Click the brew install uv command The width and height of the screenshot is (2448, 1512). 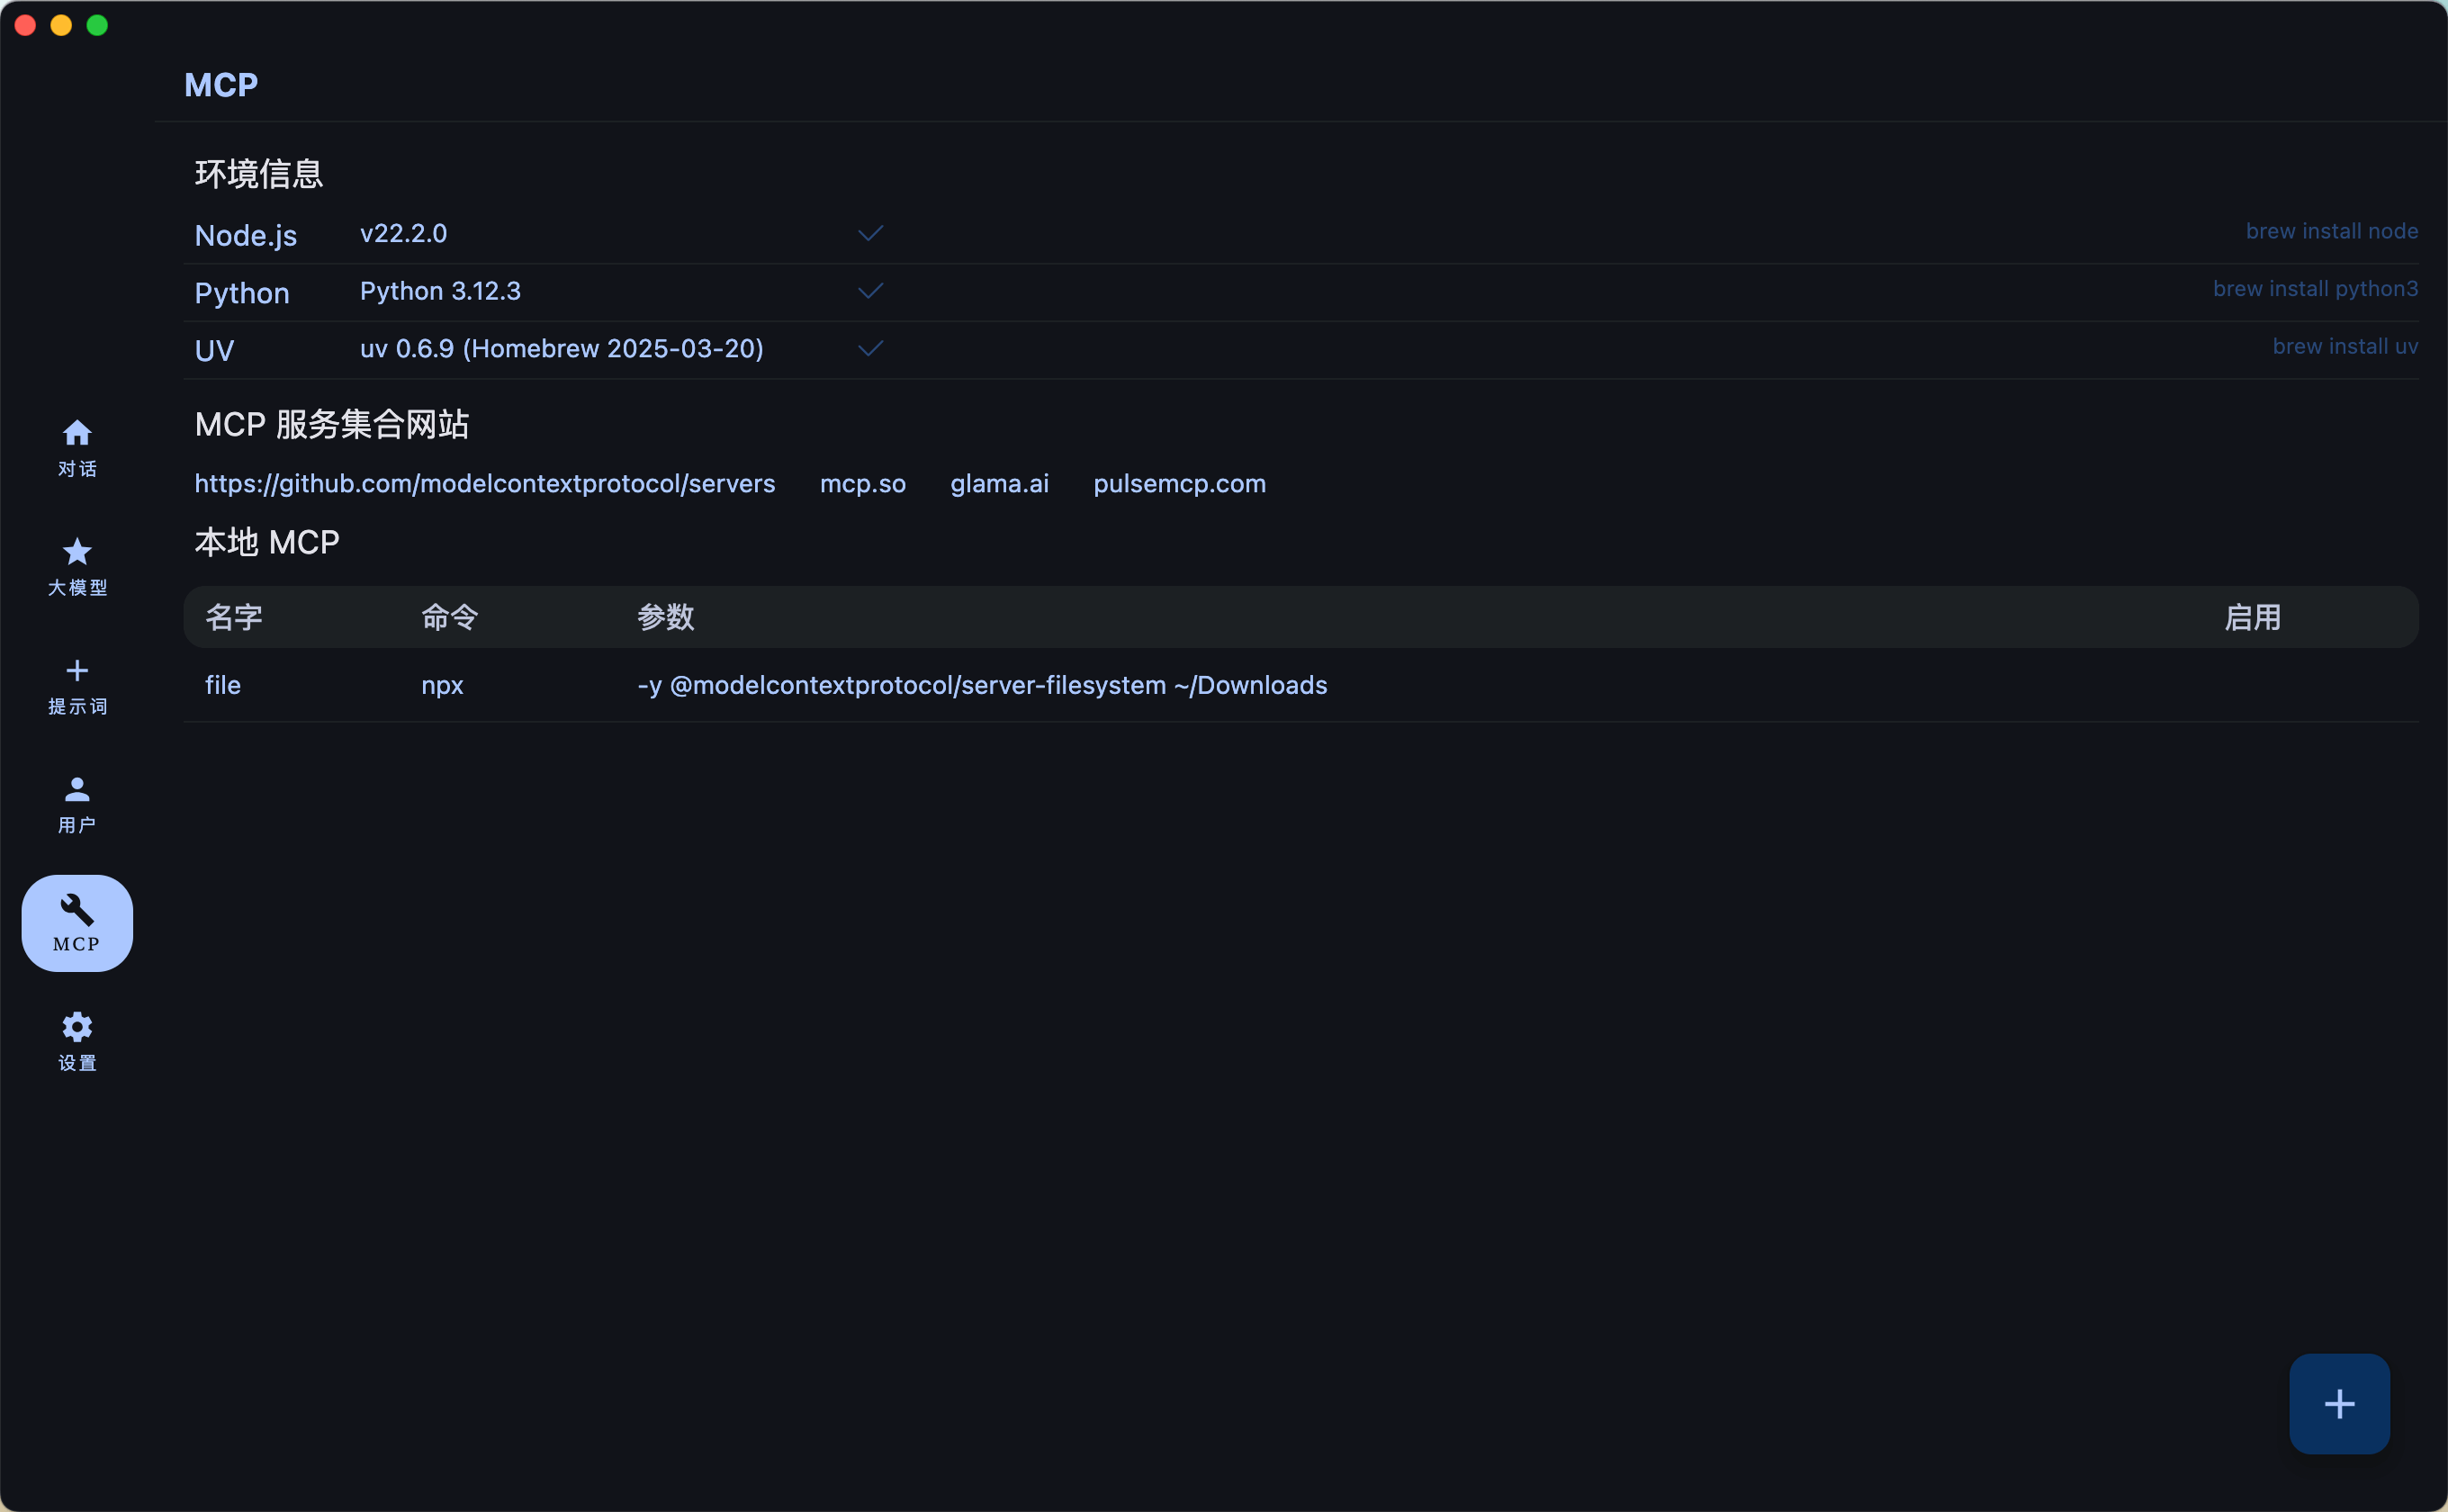pyautogui.click(x=2344, y=346)
